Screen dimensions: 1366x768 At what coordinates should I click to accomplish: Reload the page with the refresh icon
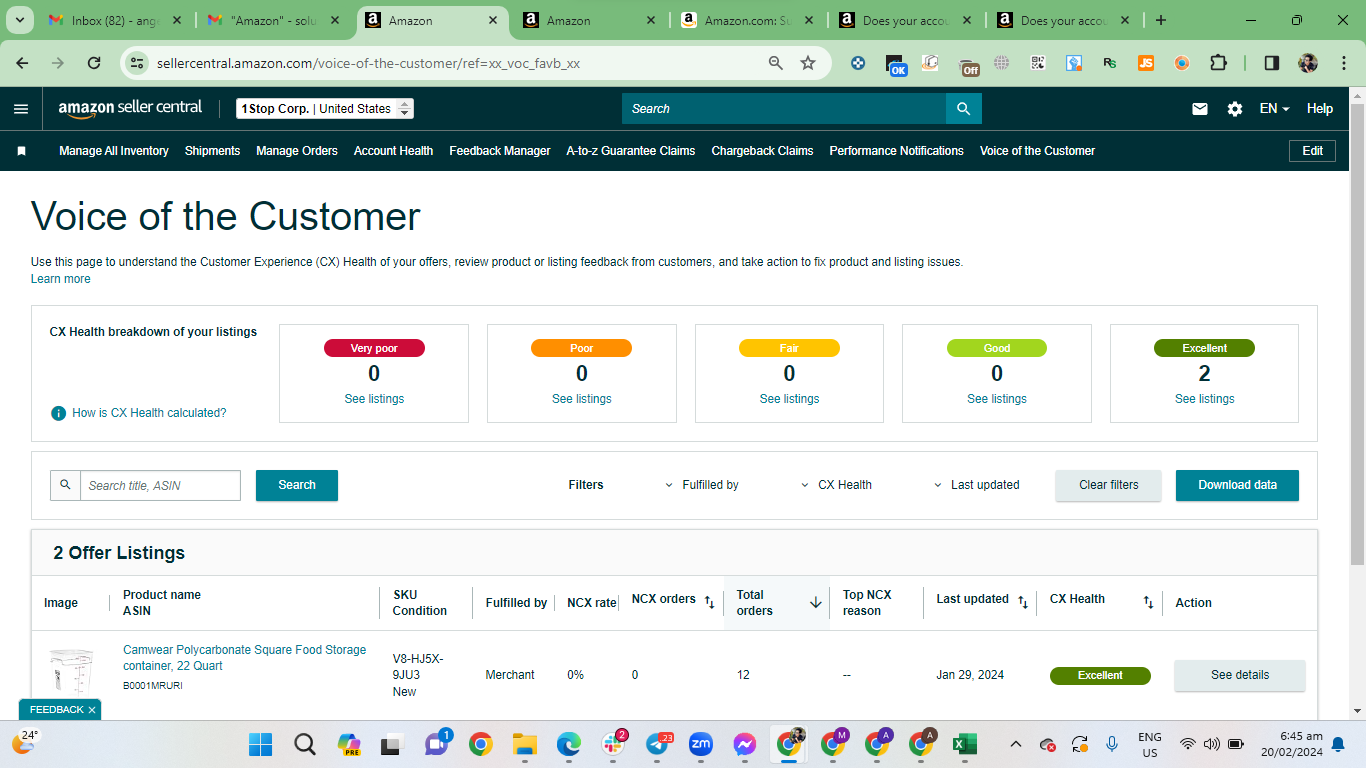click(x=94, y=63)
